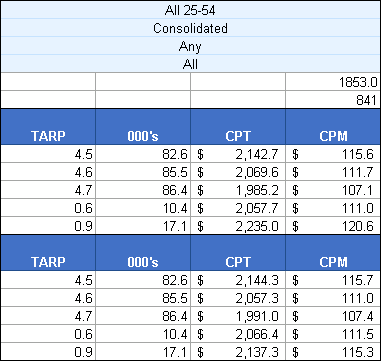The image size is (381, 361).
Task: Select 000's value 17.1 in 2,235.0 row
Action: pyautogui.click(x=143, y=226)
